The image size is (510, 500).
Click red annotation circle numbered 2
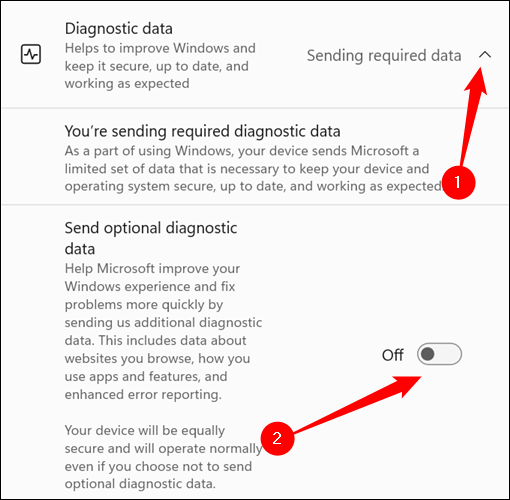point(277,438)
